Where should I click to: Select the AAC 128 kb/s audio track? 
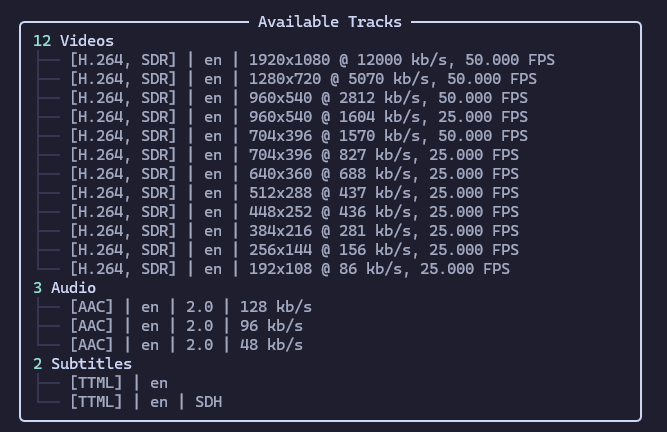[190, 307]
